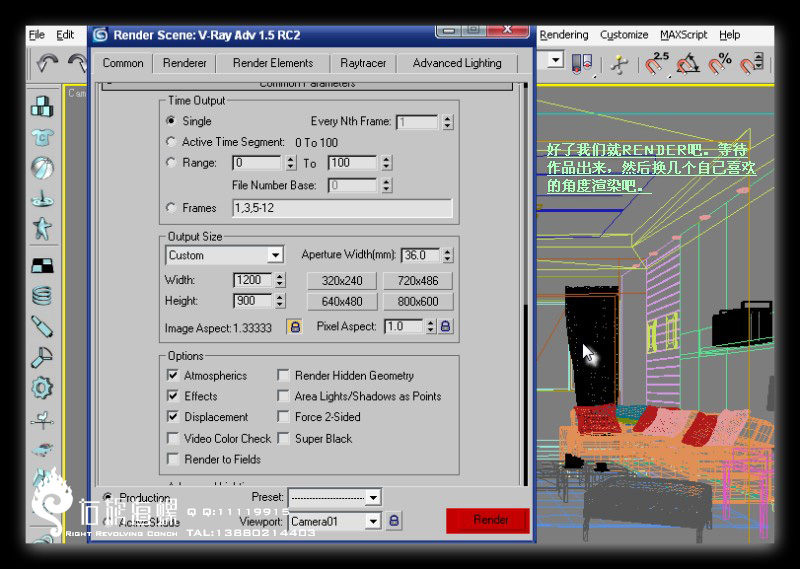Select the Range radio button
This screenshot has width=800, height=569.
click(x=171, y=162)
